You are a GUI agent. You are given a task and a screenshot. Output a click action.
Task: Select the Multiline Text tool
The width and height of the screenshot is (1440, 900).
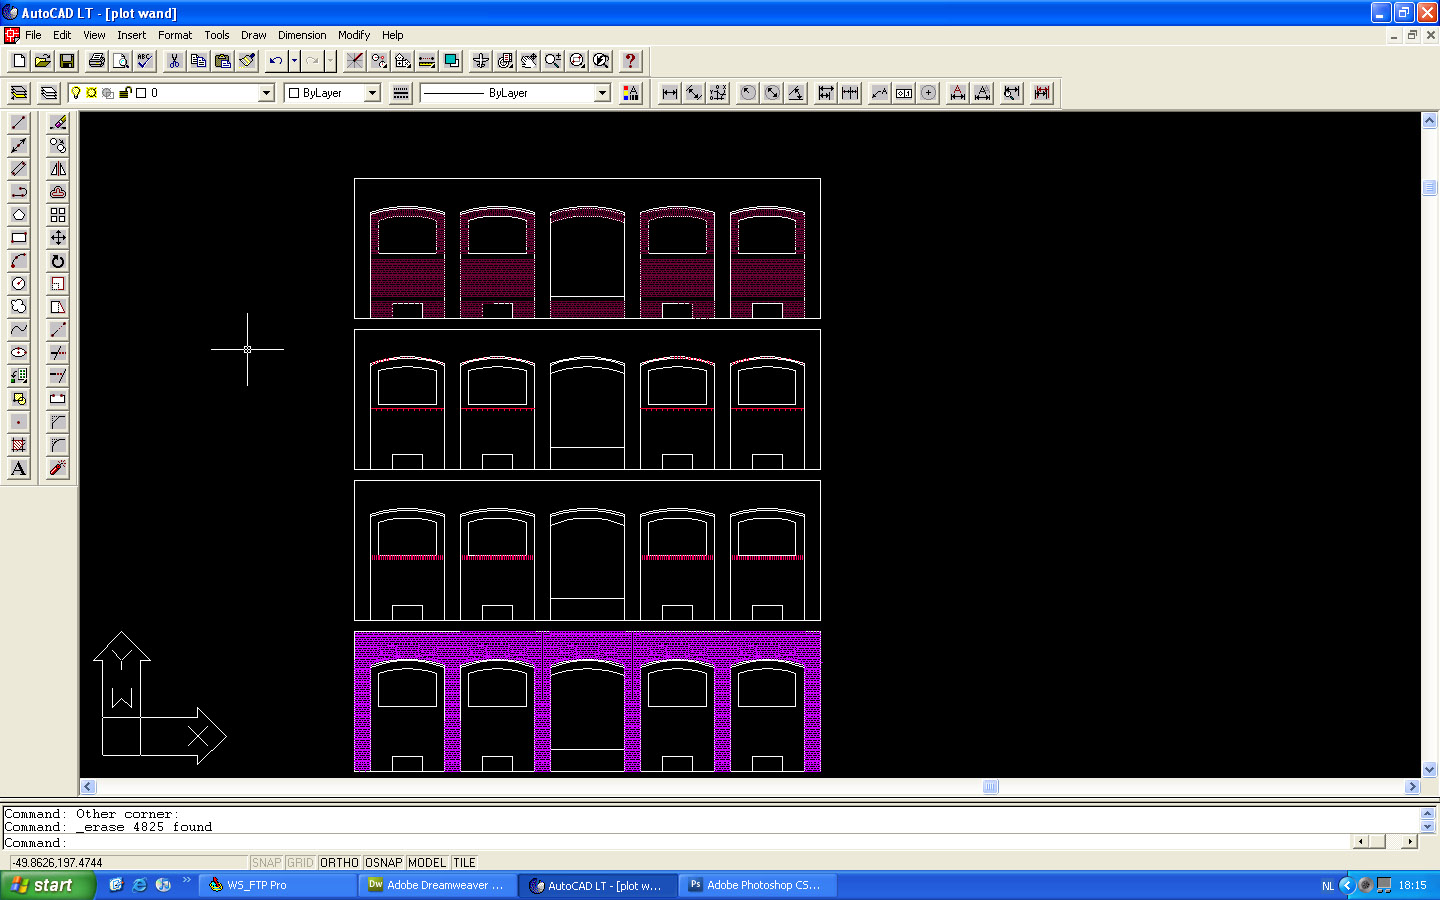point(18,468)
